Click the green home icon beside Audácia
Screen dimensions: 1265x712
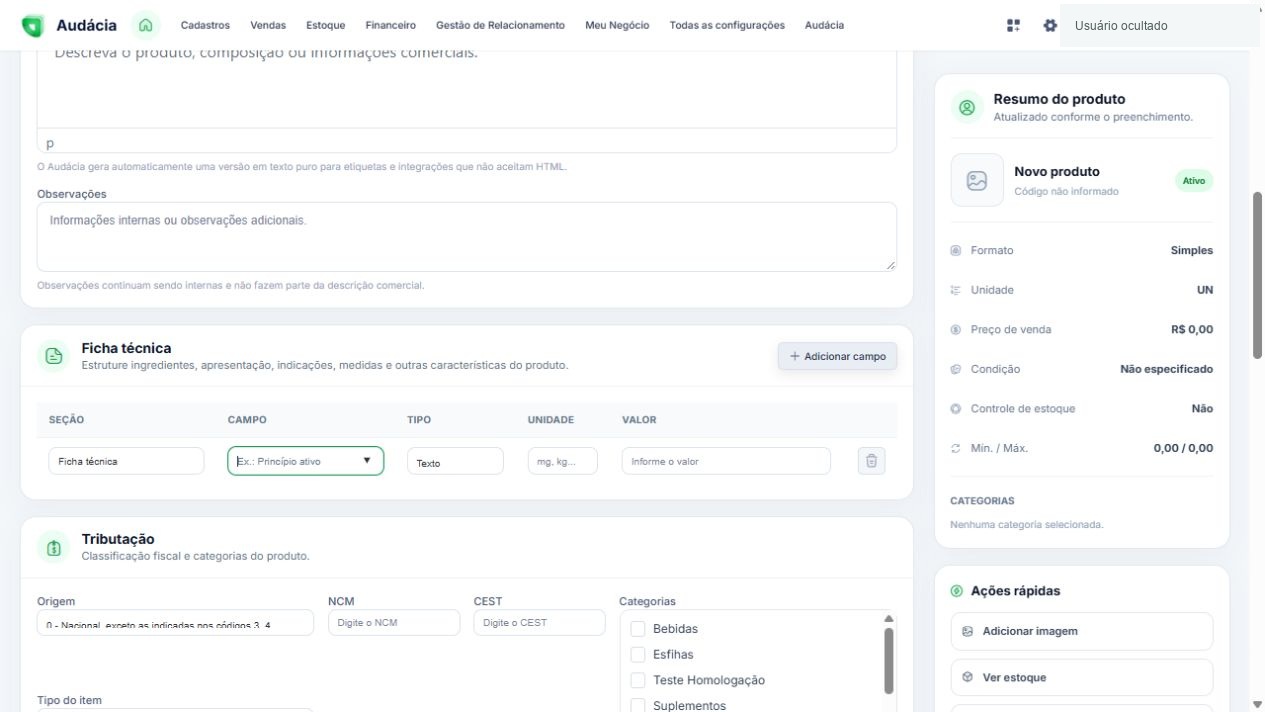146,25
